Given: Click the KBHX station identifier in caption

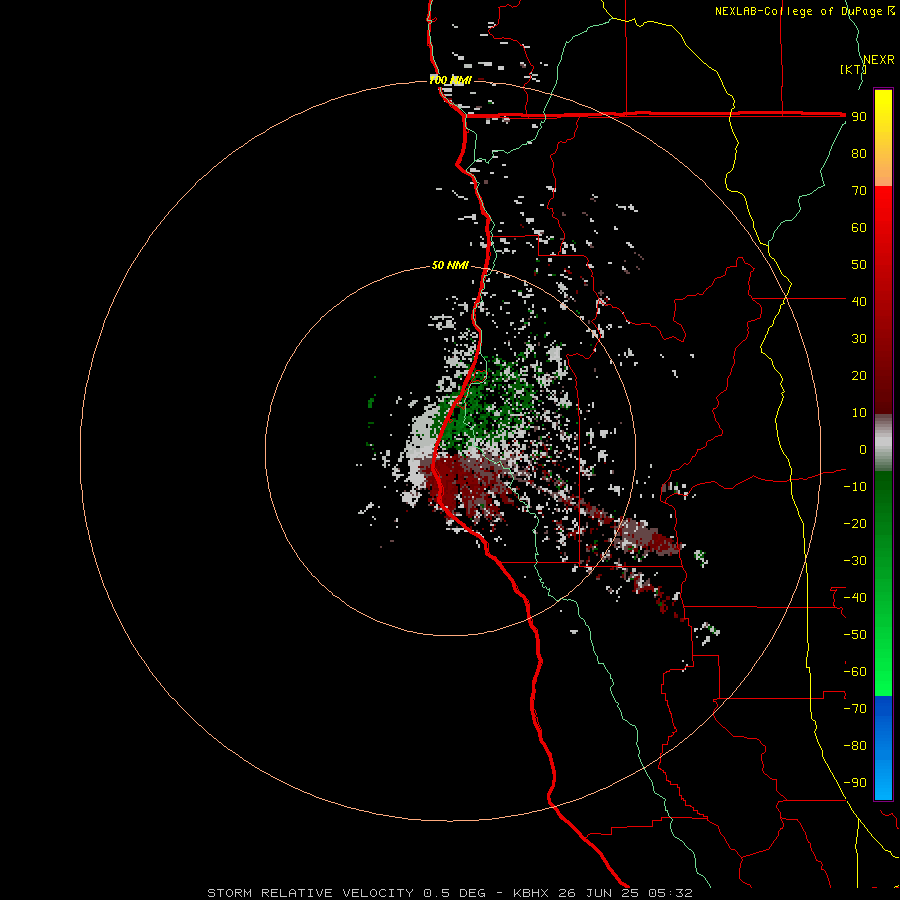Looking at the screenshot, I should point(531,893).
